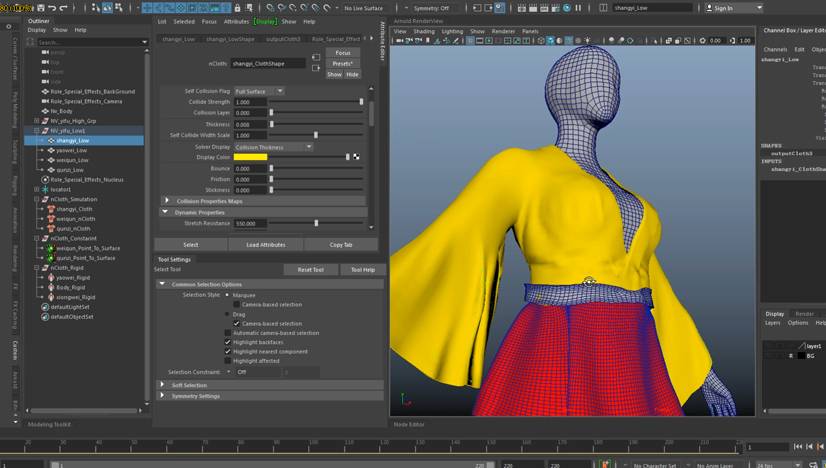Open the Lighting menu in viewport
Image resolution: width=826 pixels, height=468 pixels.
click(x=452, y=31)
